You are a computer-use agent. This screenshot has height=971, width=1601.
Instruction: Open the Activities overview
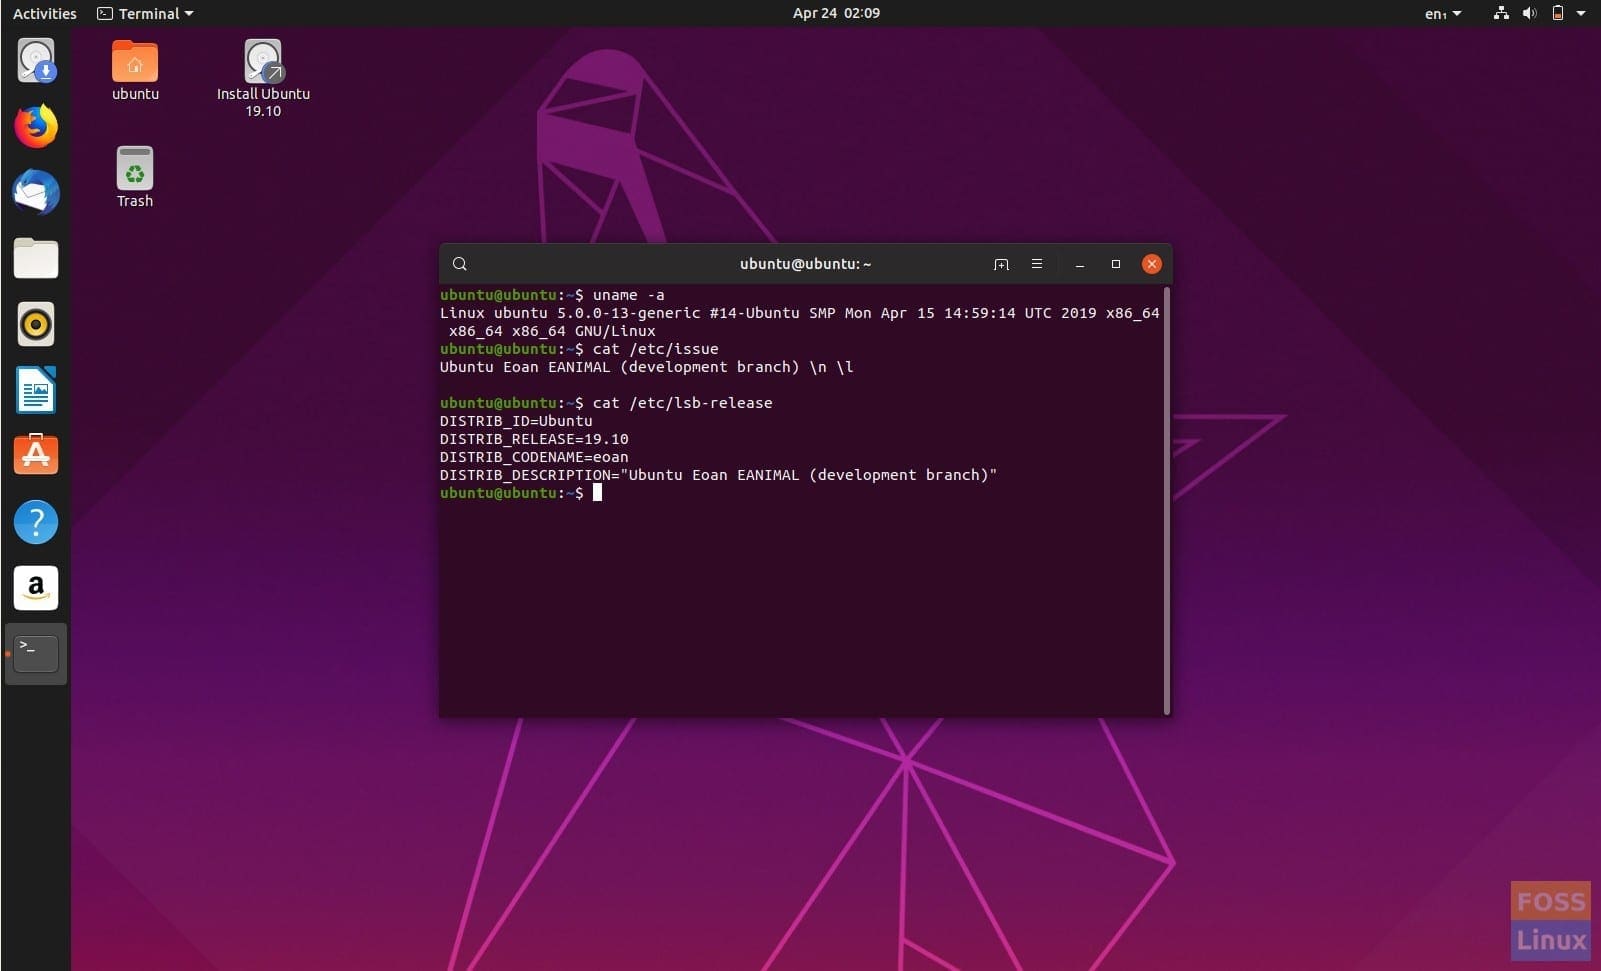44,13
